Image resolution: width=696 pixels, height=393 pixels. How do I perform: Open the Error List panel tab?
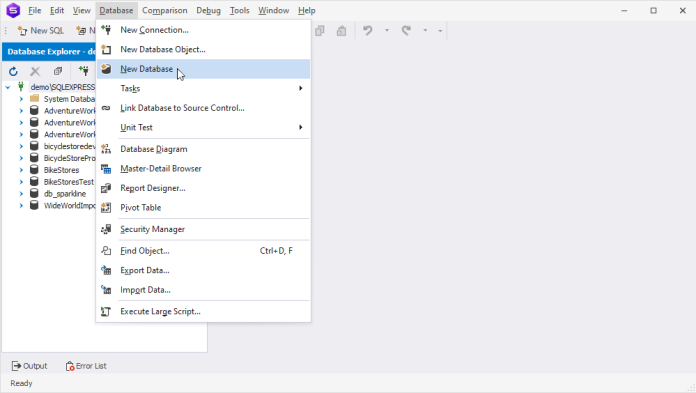pos(86,366)
